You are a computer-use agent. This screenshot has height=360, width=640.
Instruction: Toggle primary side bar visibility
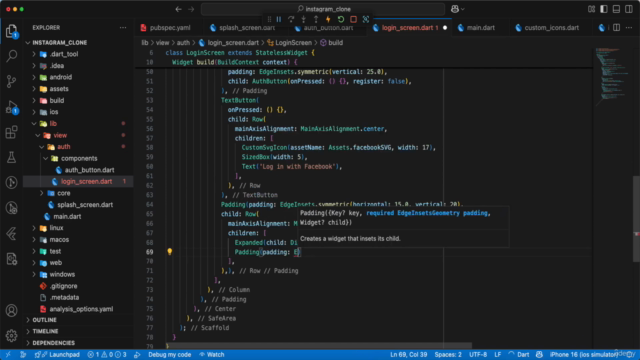click(604, 9)
